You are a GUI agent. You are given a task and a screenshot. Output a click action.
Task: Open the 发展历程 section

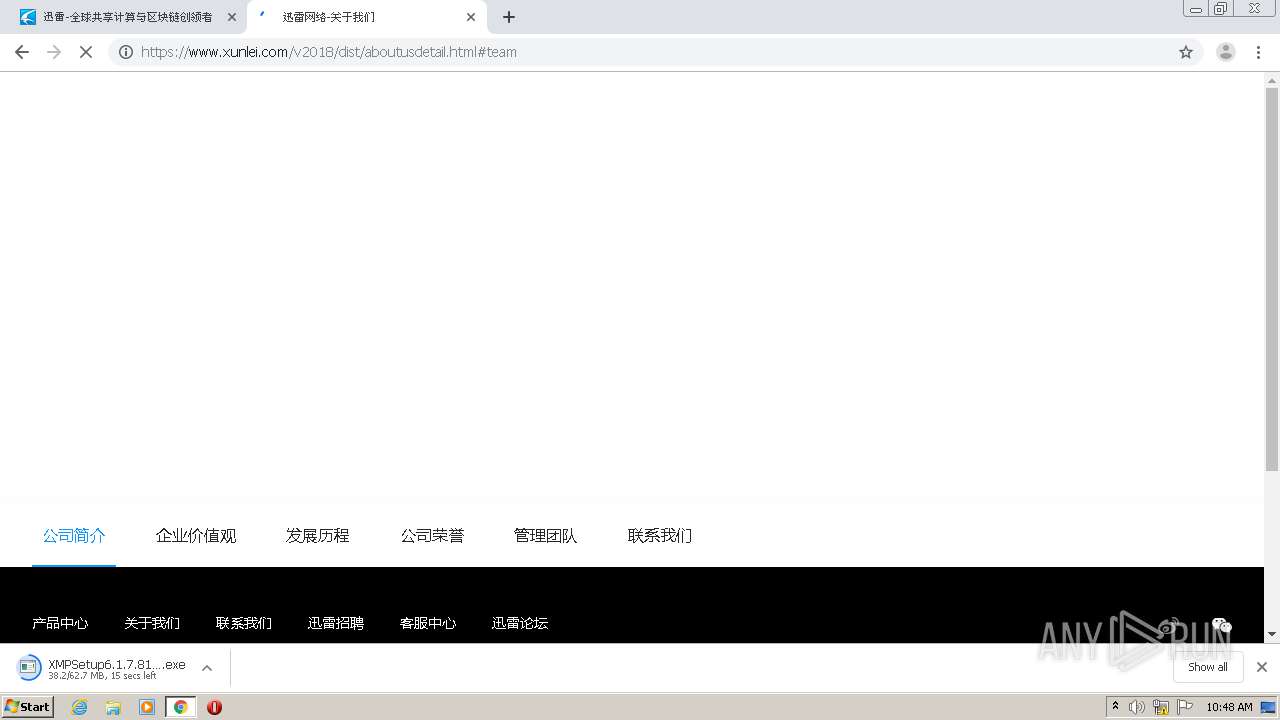click(318, 536)
